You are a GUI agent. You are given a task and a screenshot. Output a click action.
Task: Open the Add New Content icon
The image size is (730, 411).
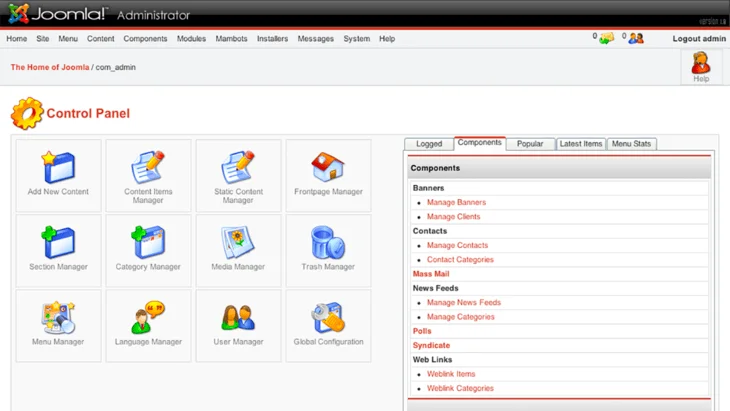click(58, 167)
